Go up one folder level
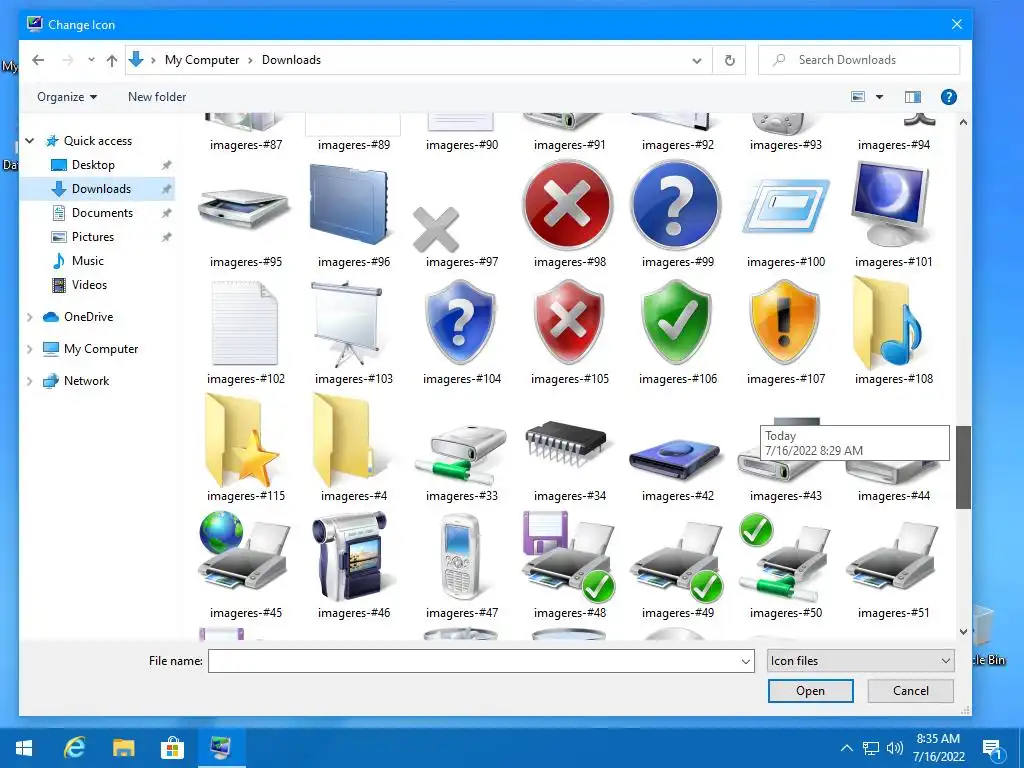1024x768 pixels. 112,60
